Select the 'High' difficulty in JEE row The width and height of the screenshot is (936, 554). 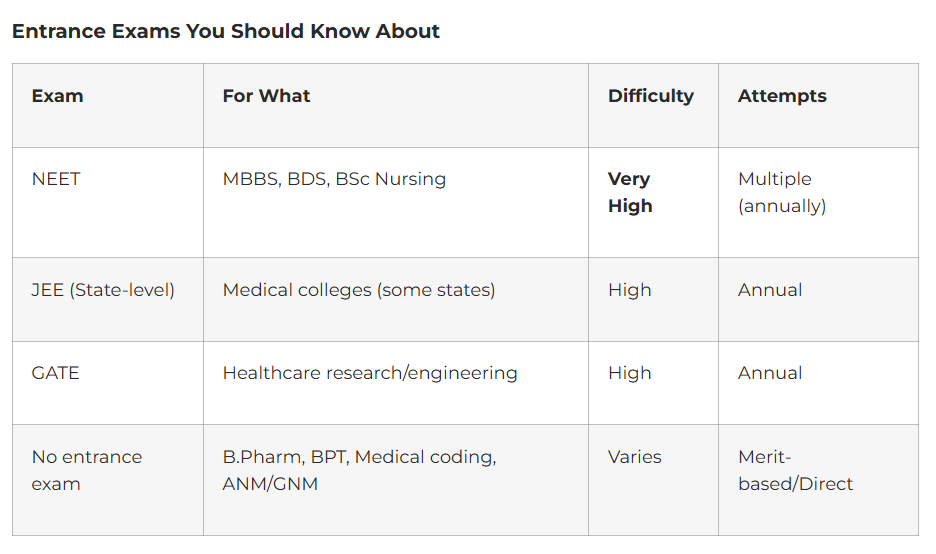tap(630, 290)
